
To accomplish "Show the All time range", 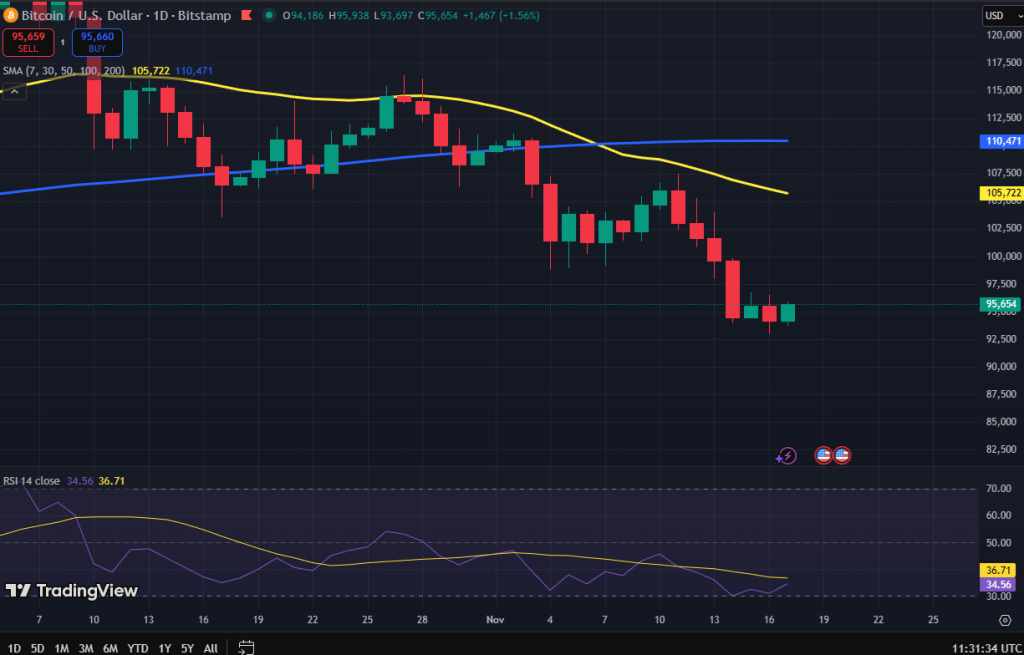I will click(211, 648).
